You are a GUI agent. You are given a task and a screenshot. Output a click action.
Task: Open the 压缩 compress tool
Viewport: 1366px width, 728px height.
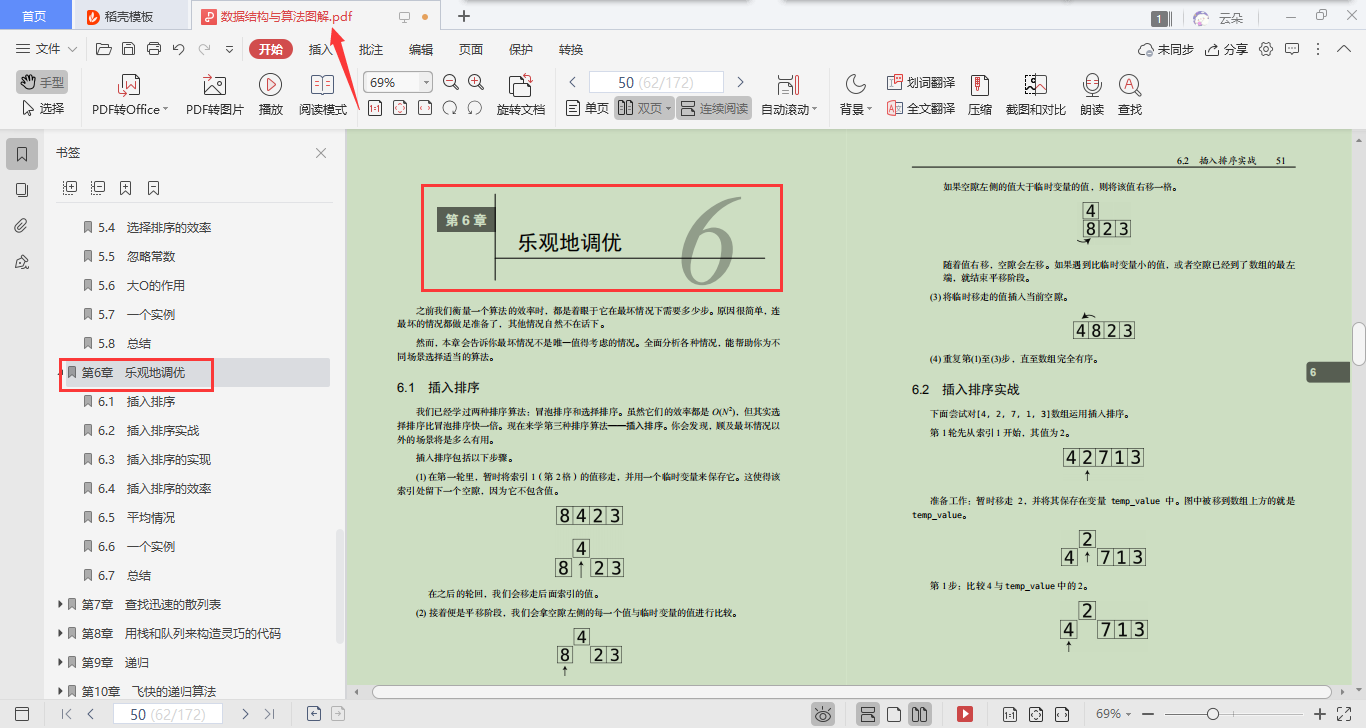(980, 95)
